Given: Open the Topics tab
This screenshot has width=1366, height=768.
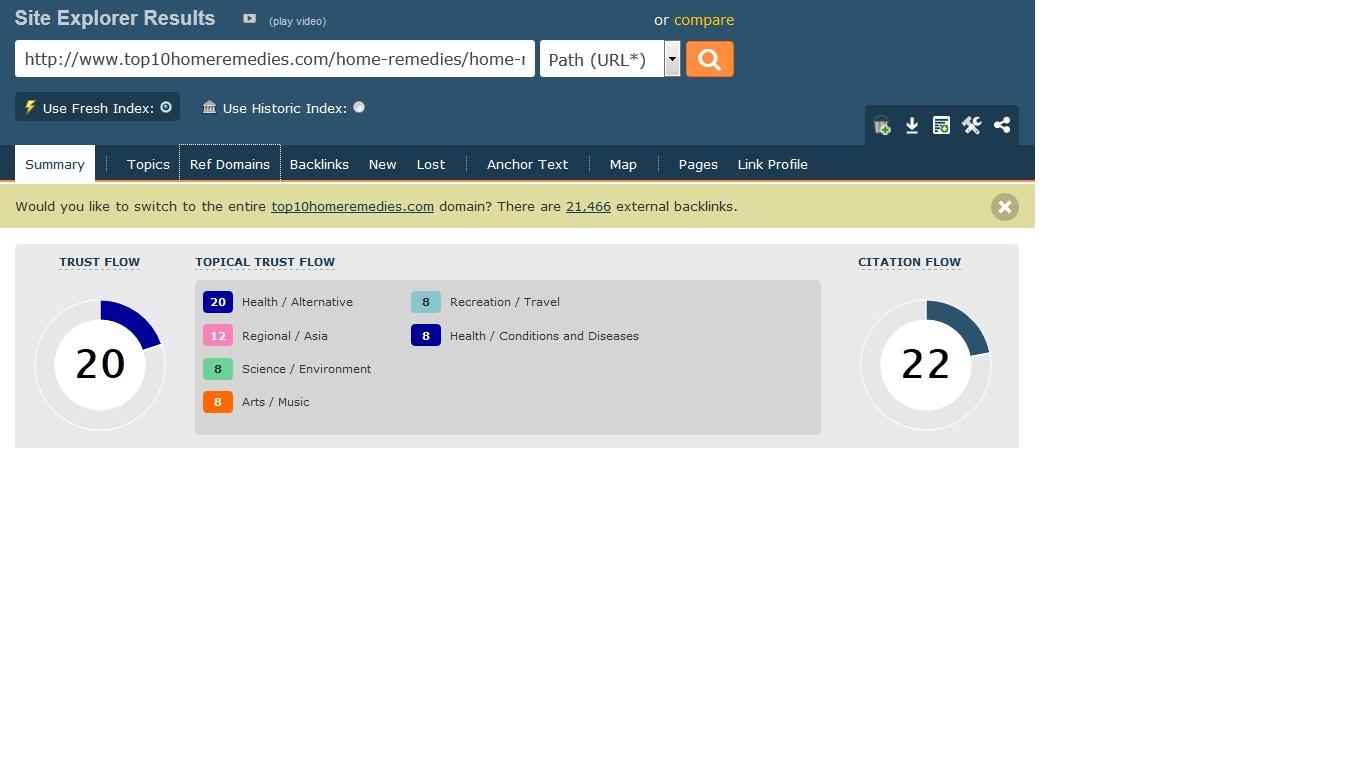Looking at the screenshot, I should pos(148,164).
